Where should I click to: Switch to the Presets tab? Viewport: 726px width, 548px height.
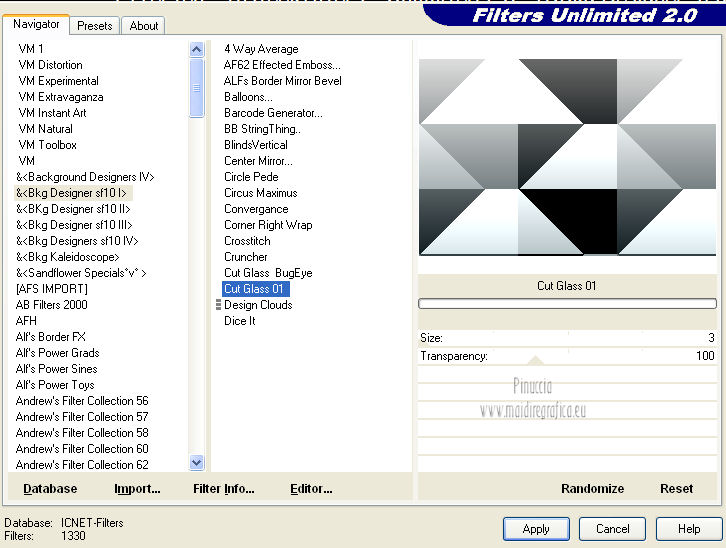pyautogui.click(x=94, y=25)
